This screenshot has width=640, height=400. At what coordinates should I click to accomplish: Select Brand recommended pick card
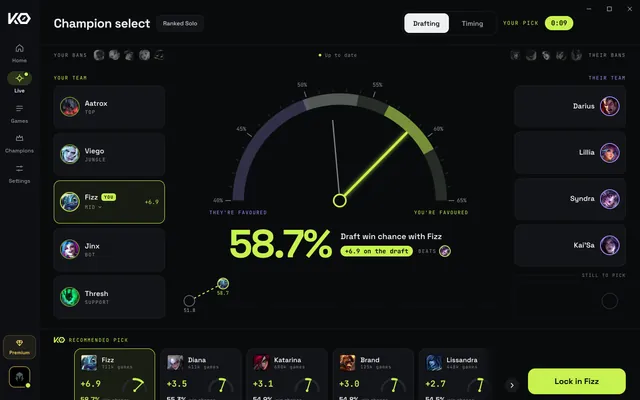373,374
